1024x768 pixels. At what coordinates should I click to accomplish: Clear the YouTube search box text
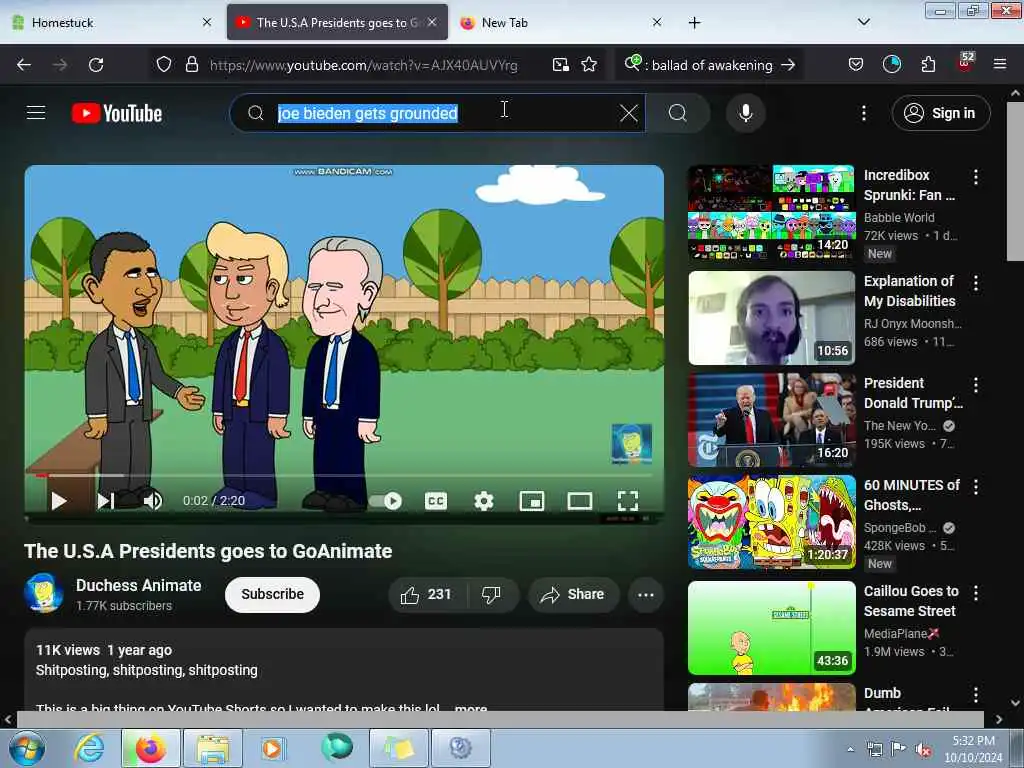coord(628,113)
